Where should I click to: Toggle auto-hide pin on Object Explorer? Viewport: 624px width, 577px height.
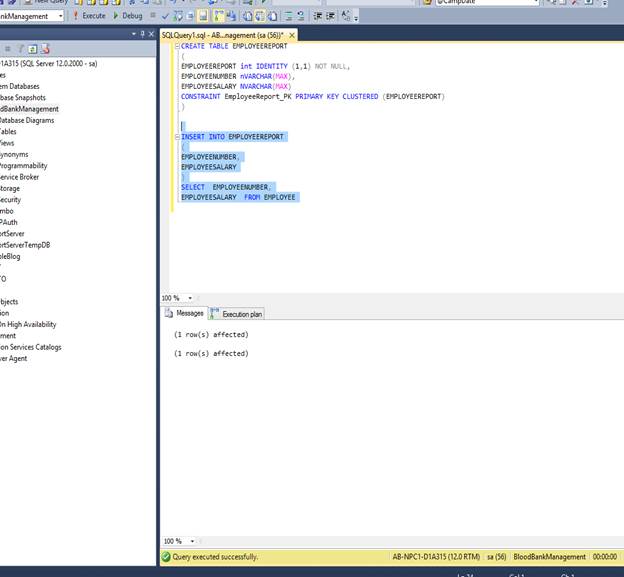click(143, 34)
